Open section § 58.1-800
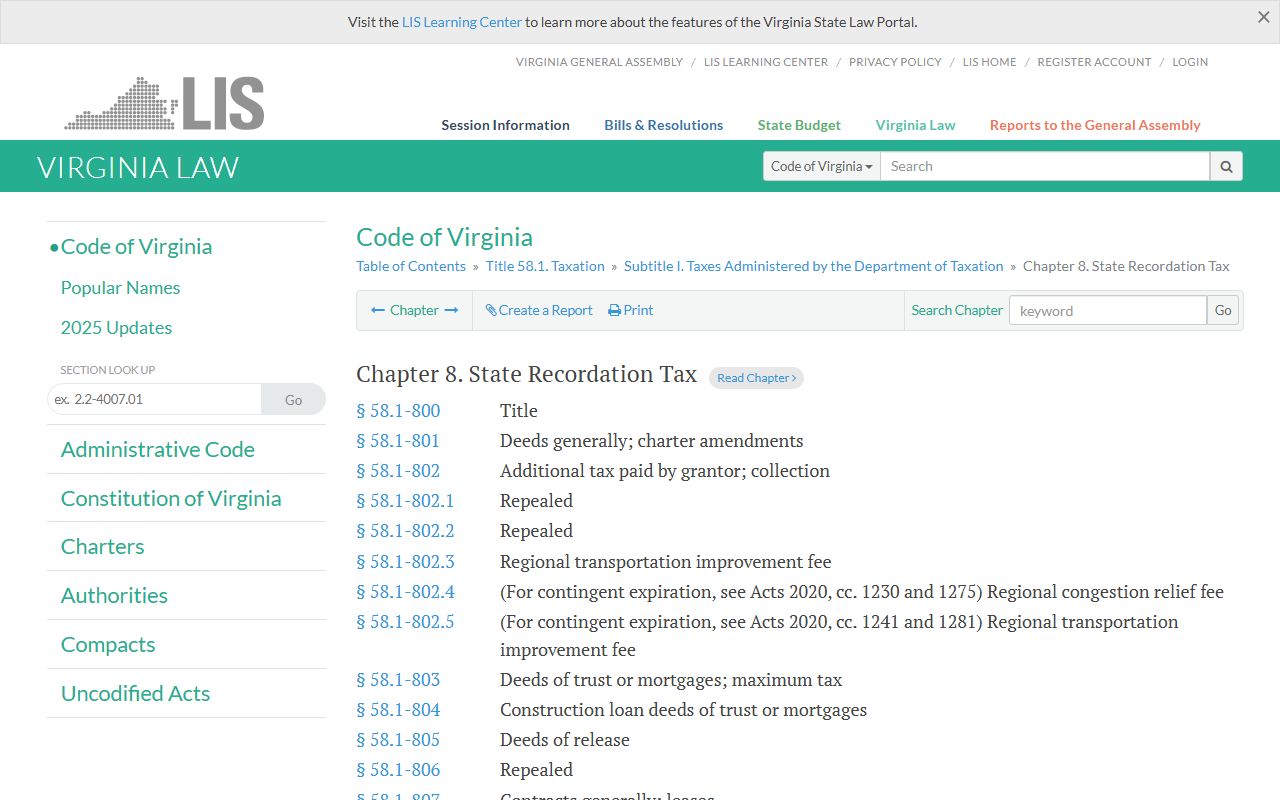Image resolution: width=1280 pixels, height=800 pixels. 398,411
